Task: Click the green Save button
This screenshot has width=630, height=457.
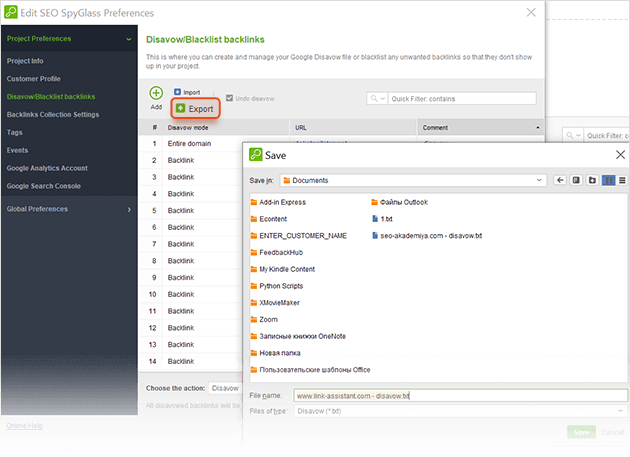Action: (x=581, y=432)
